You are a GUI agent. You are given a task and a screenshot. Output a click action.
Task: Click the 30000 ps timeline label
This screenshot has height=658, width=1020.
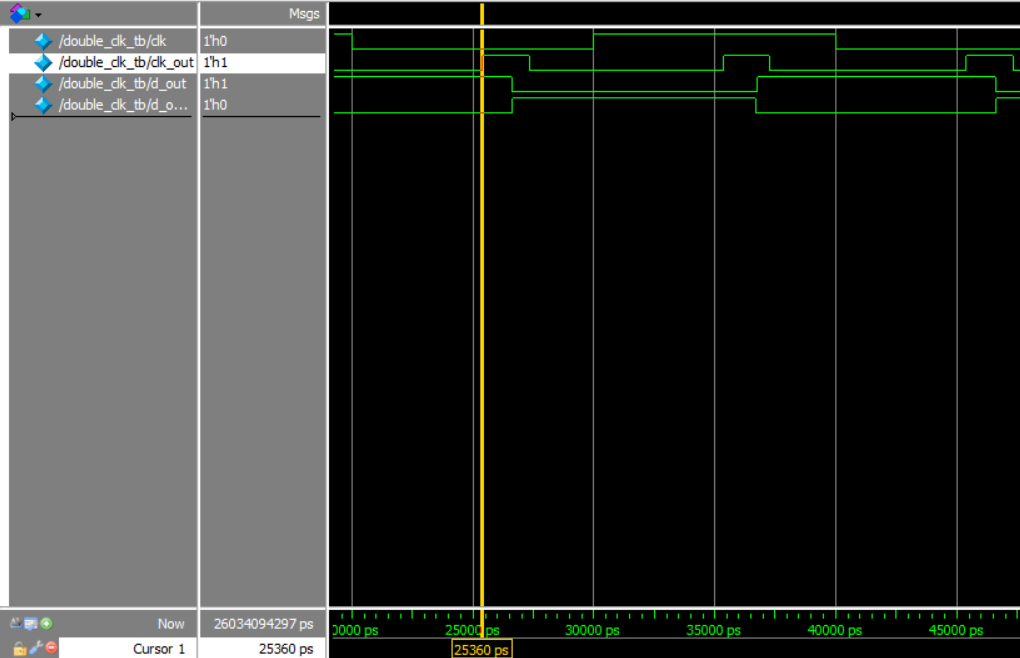click(x=592, y=630)
